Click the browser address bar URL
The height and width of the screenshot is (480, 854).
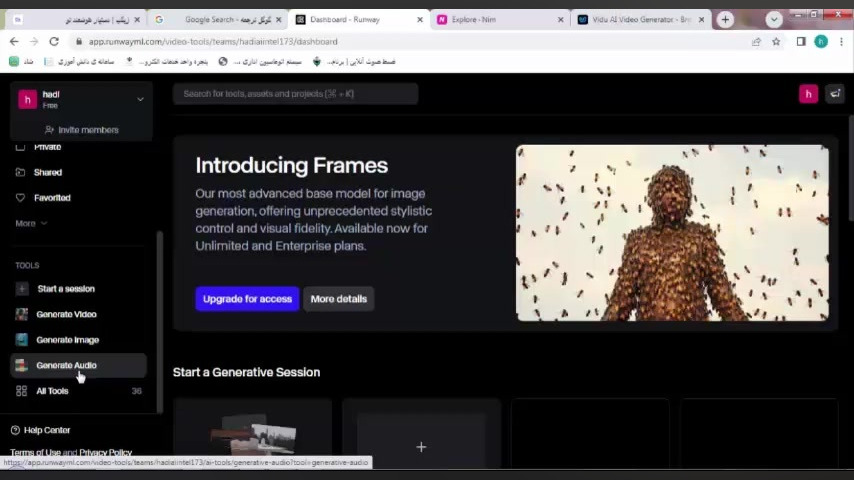click(213, 41)
